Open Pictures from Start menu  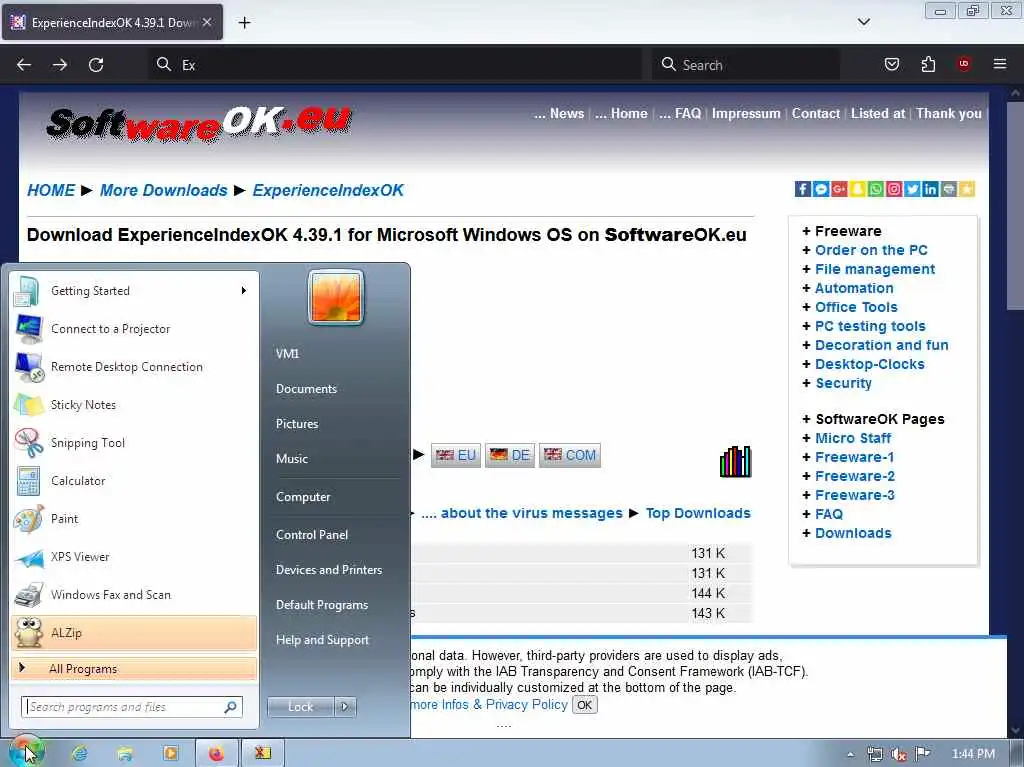[297, 424]
